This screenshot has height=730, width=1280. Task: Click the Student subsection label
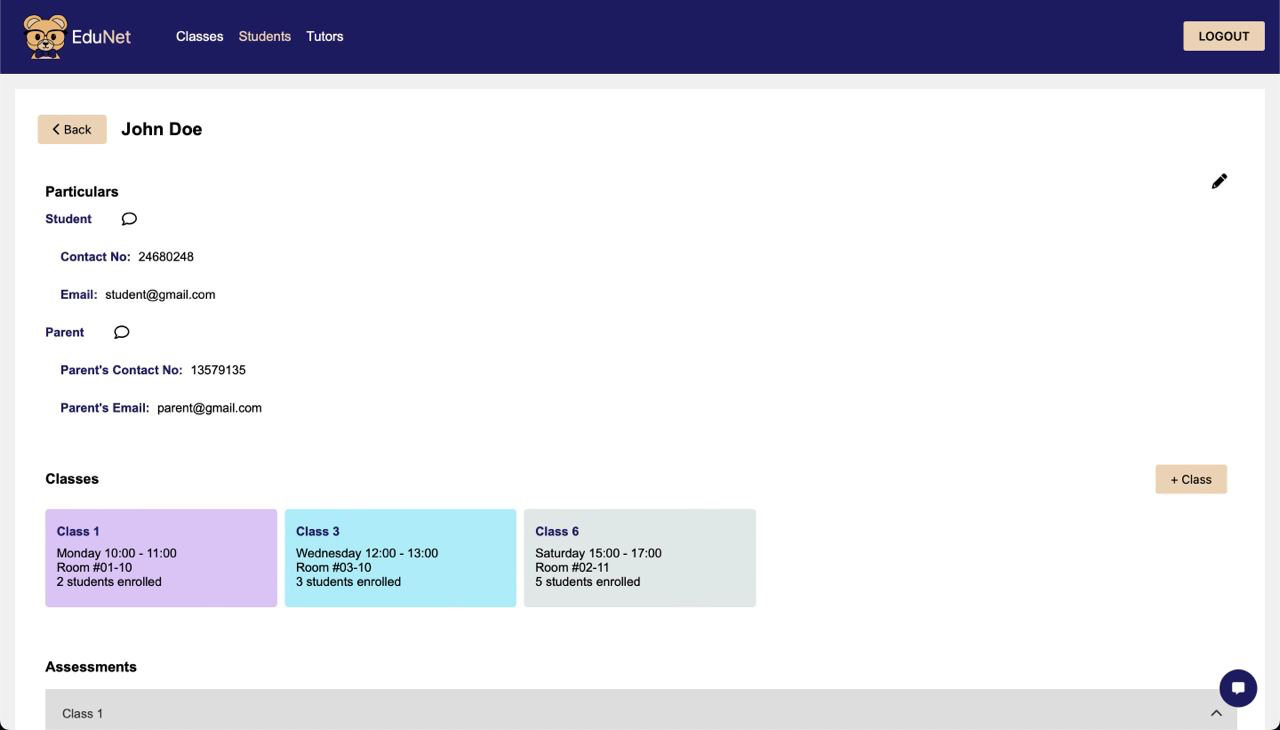tap(68, 219)
